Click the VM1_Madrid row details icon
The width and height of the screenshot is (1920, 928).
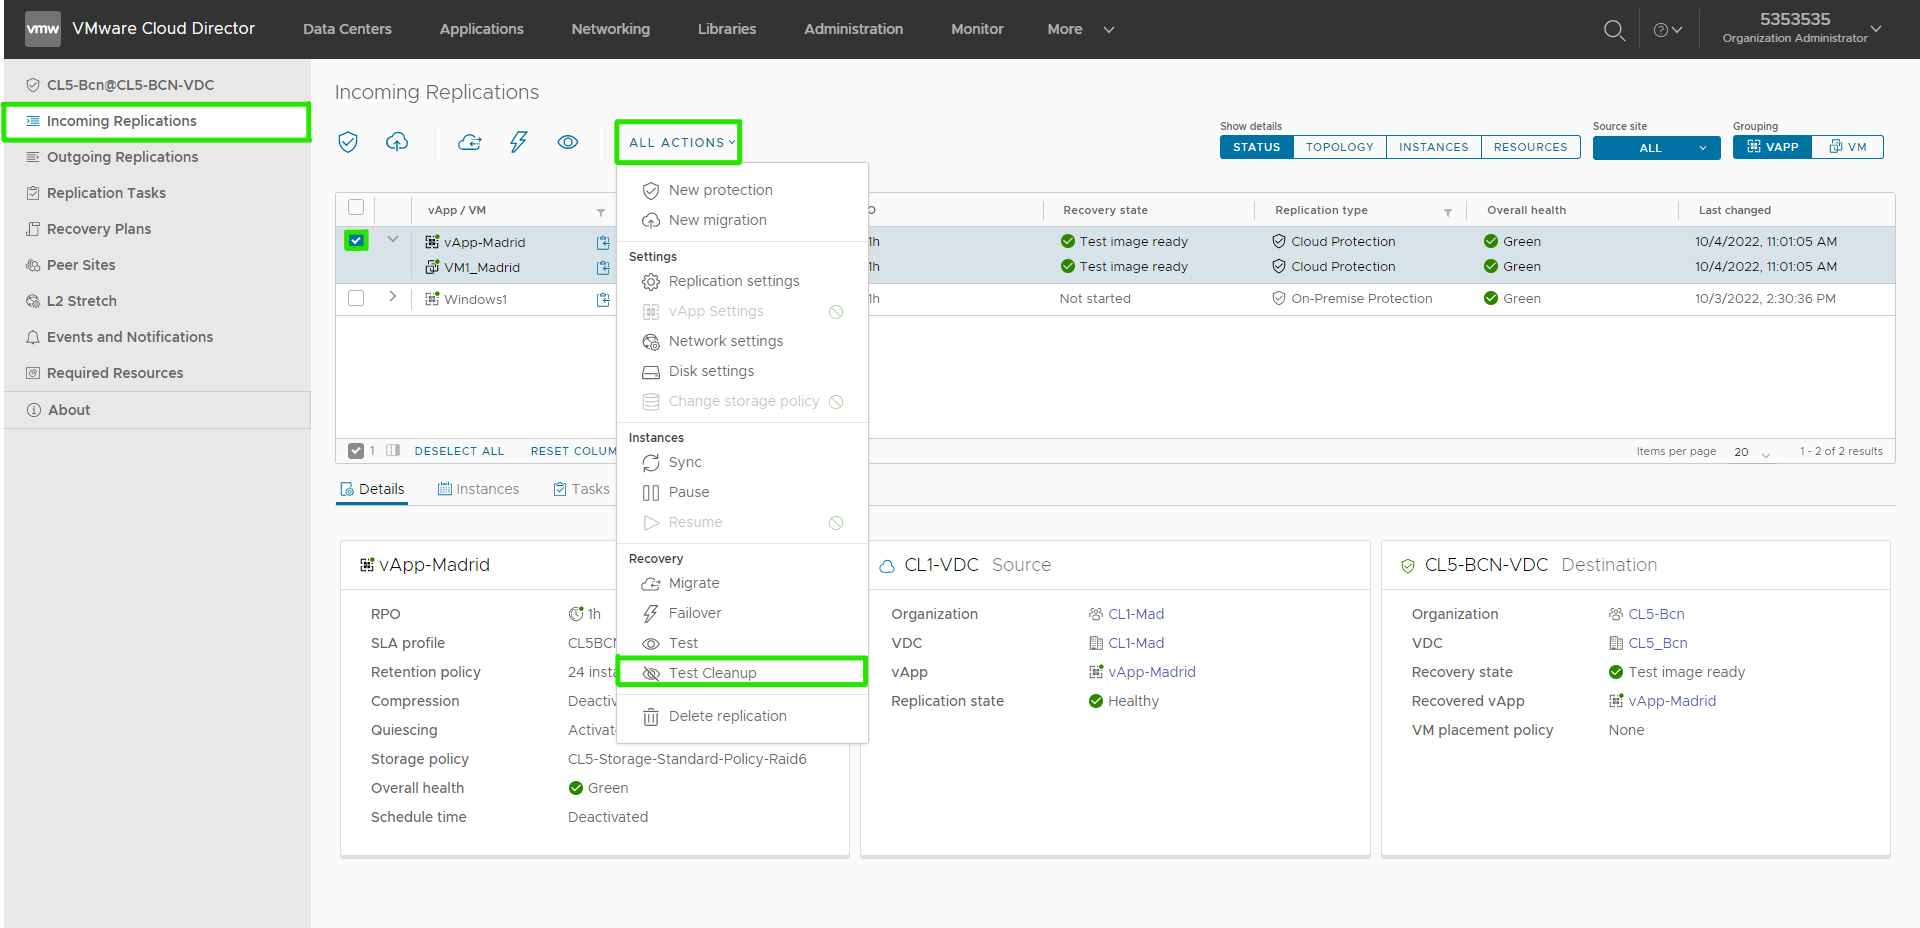pyautogui.click(x=603, y=267)
